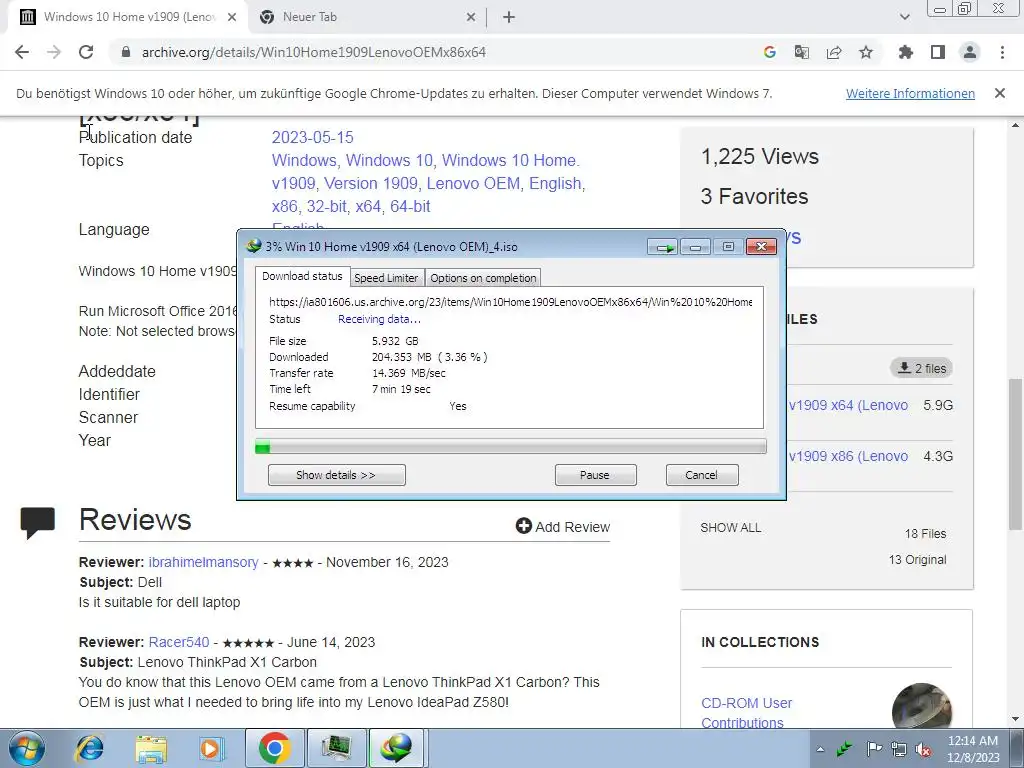Select the download URL text
The image size is (1024, 768).
(x=510, y=302)
